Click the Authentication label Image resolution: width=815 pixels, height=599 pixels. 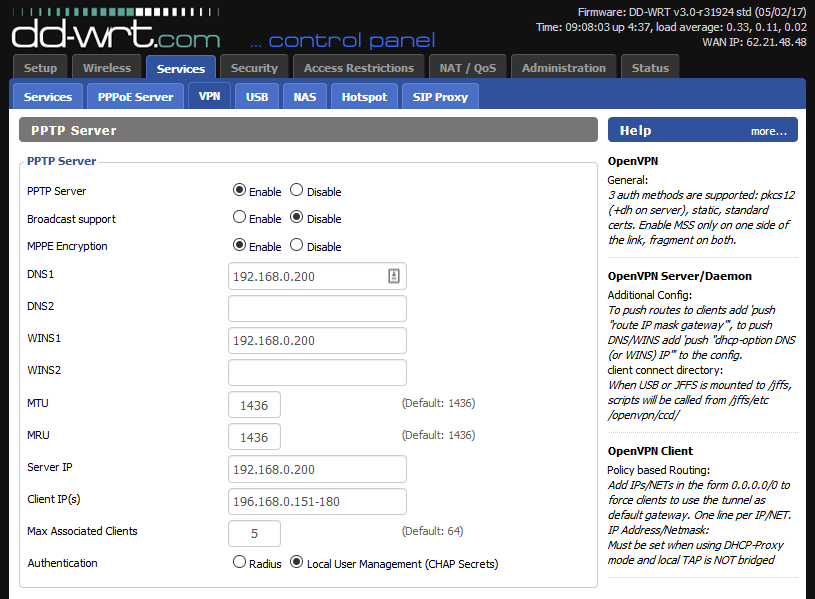coord(62,563)
